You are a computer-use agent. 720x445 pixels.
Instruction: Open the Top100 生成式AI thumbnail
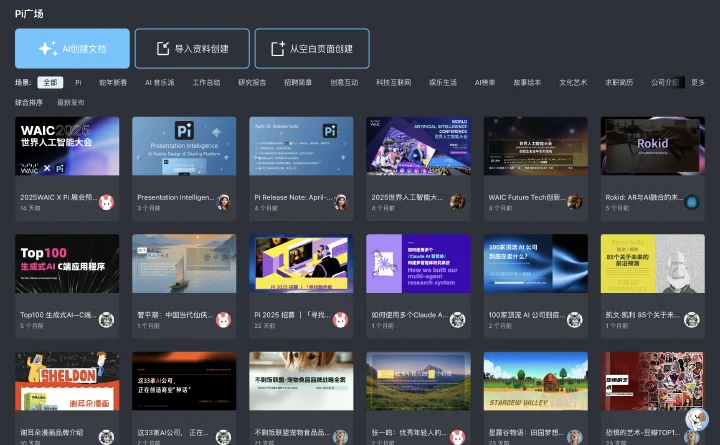pos(67,264)
